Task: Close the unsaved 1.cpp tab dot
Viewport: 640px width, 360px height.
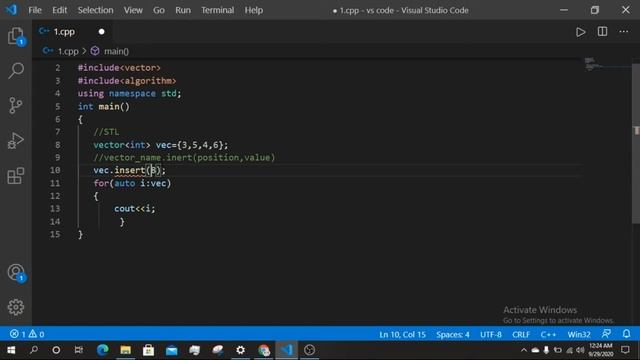Action: (x=101, y=32)
